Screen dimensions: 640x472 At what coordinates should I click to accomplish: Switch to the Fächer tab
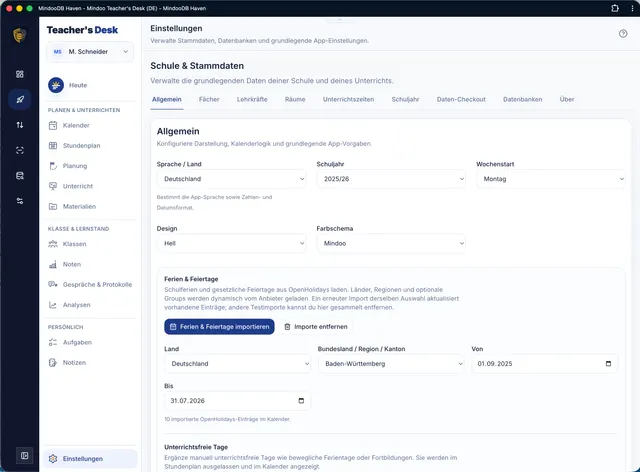pyautogui.click(x=209, y=99)
